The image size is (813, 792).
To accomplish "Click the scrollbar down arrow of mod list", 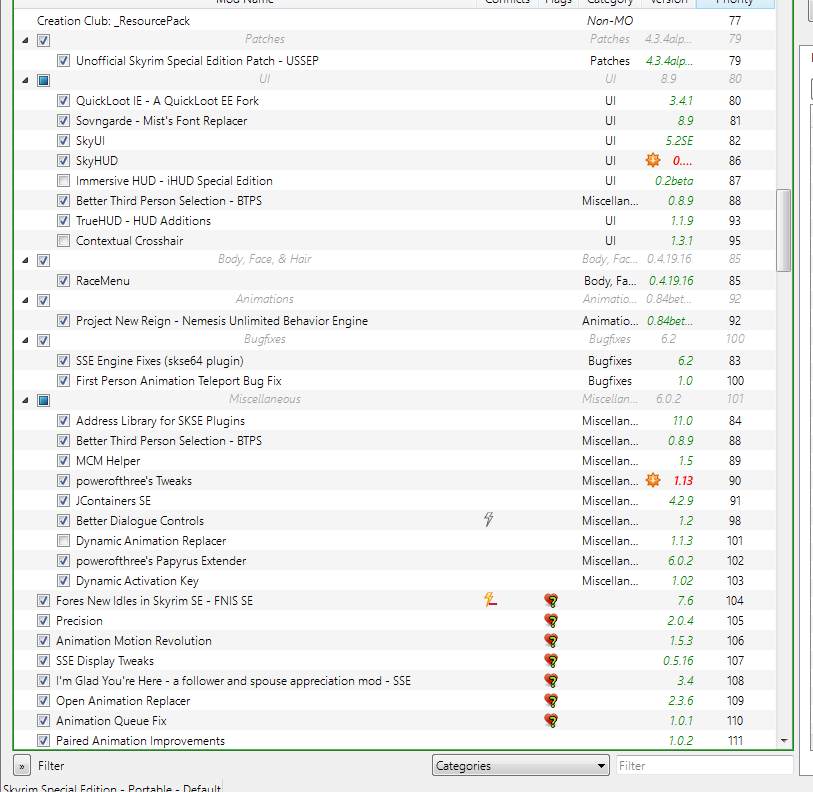I will [784, 741].
